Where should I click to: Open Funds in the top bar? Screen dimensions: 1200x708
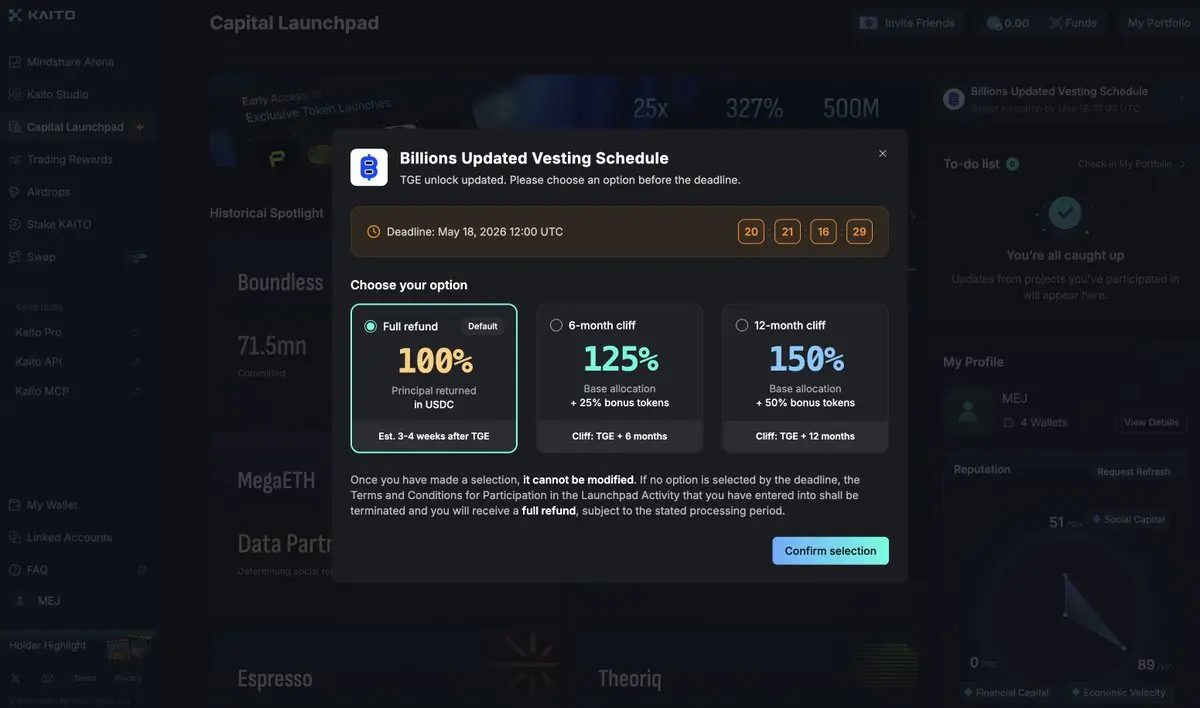1073,23
